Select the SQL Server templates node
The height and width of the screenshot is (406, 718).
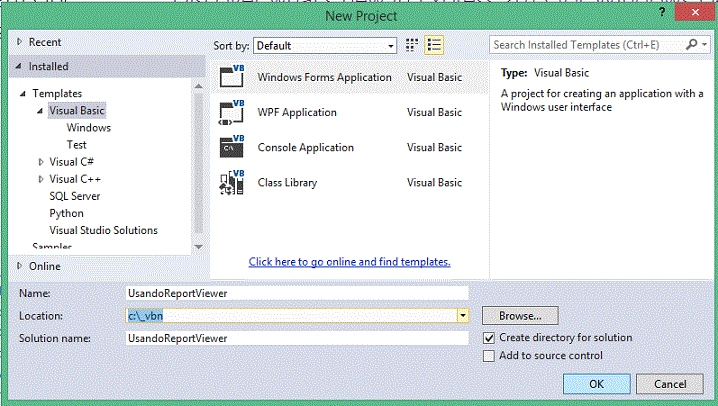[x=75, y=196]
